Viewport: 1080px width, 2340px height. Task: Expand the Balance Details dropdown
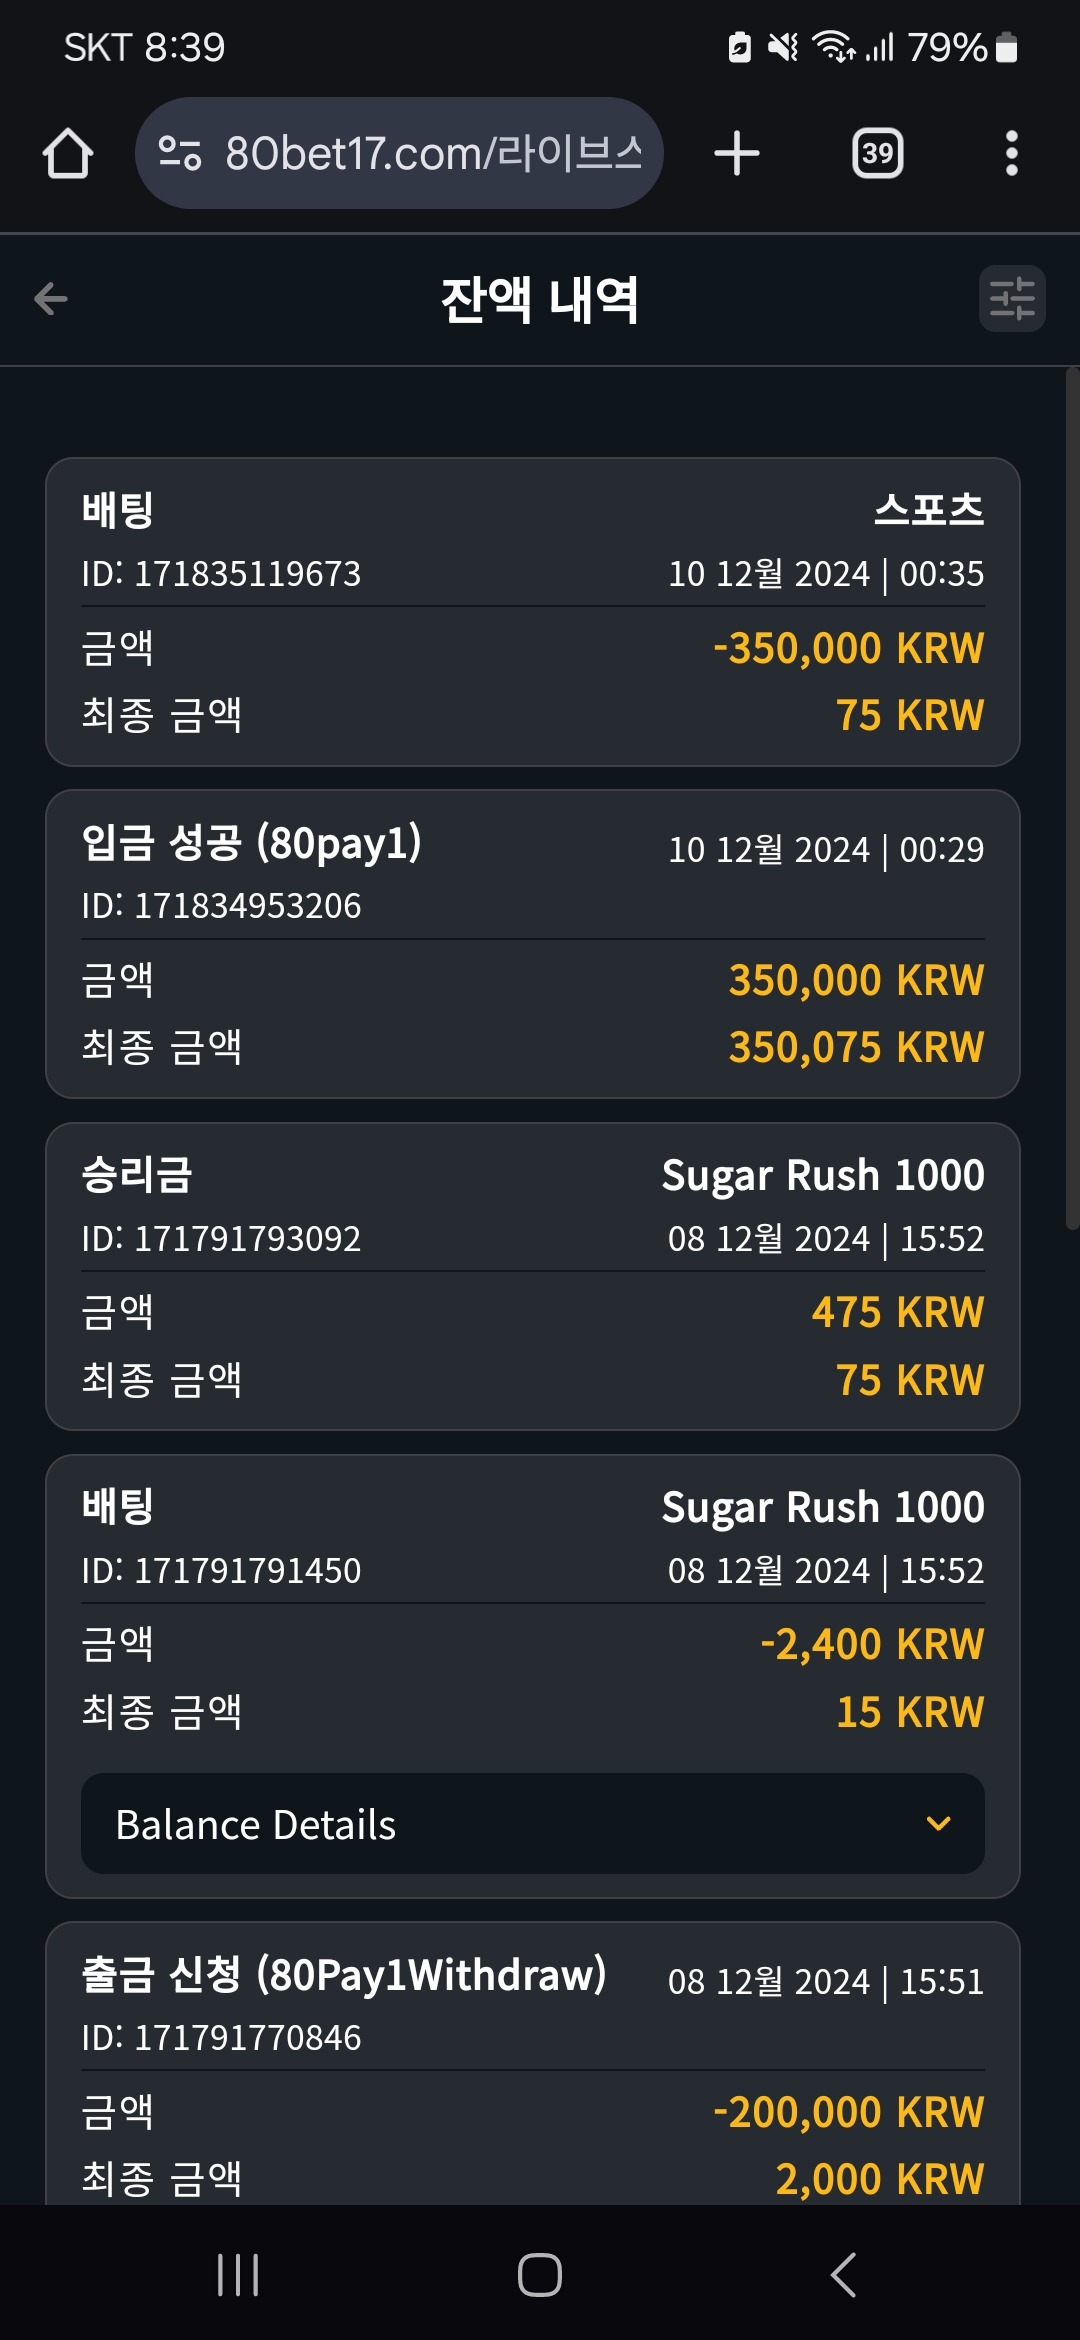[533, 1824]
